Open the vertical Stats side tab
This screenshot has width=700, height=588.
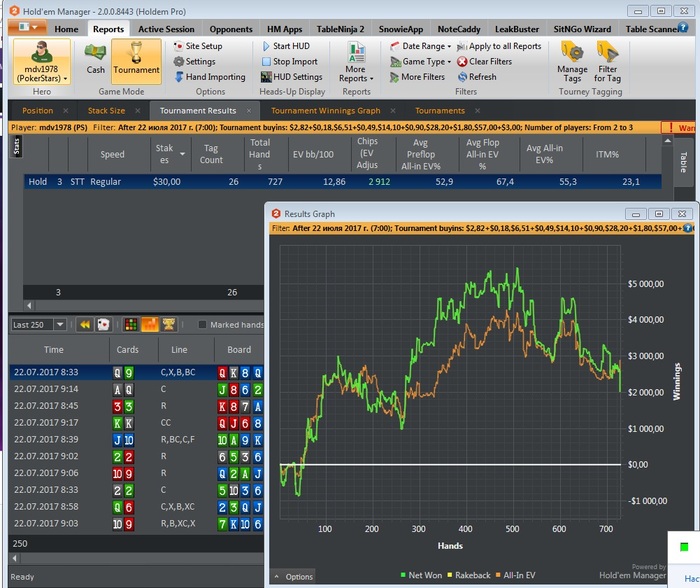(x=16, y=146)
